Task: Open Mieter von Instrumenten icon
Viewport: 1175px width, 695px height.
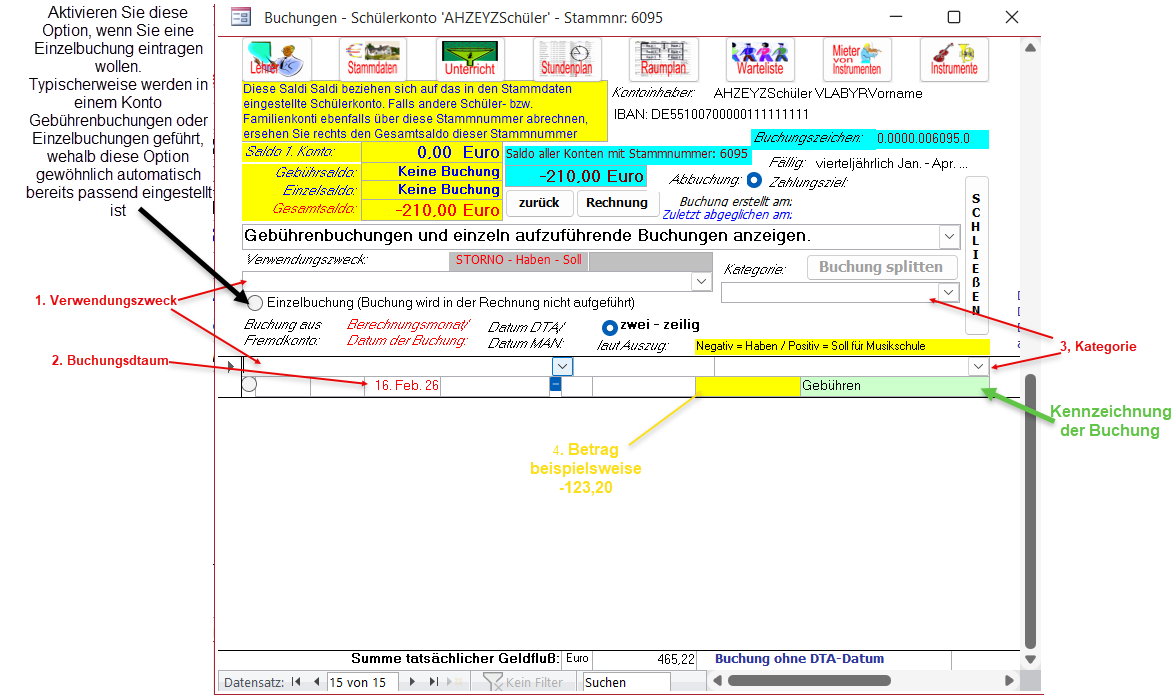Action: pos(857,59)
